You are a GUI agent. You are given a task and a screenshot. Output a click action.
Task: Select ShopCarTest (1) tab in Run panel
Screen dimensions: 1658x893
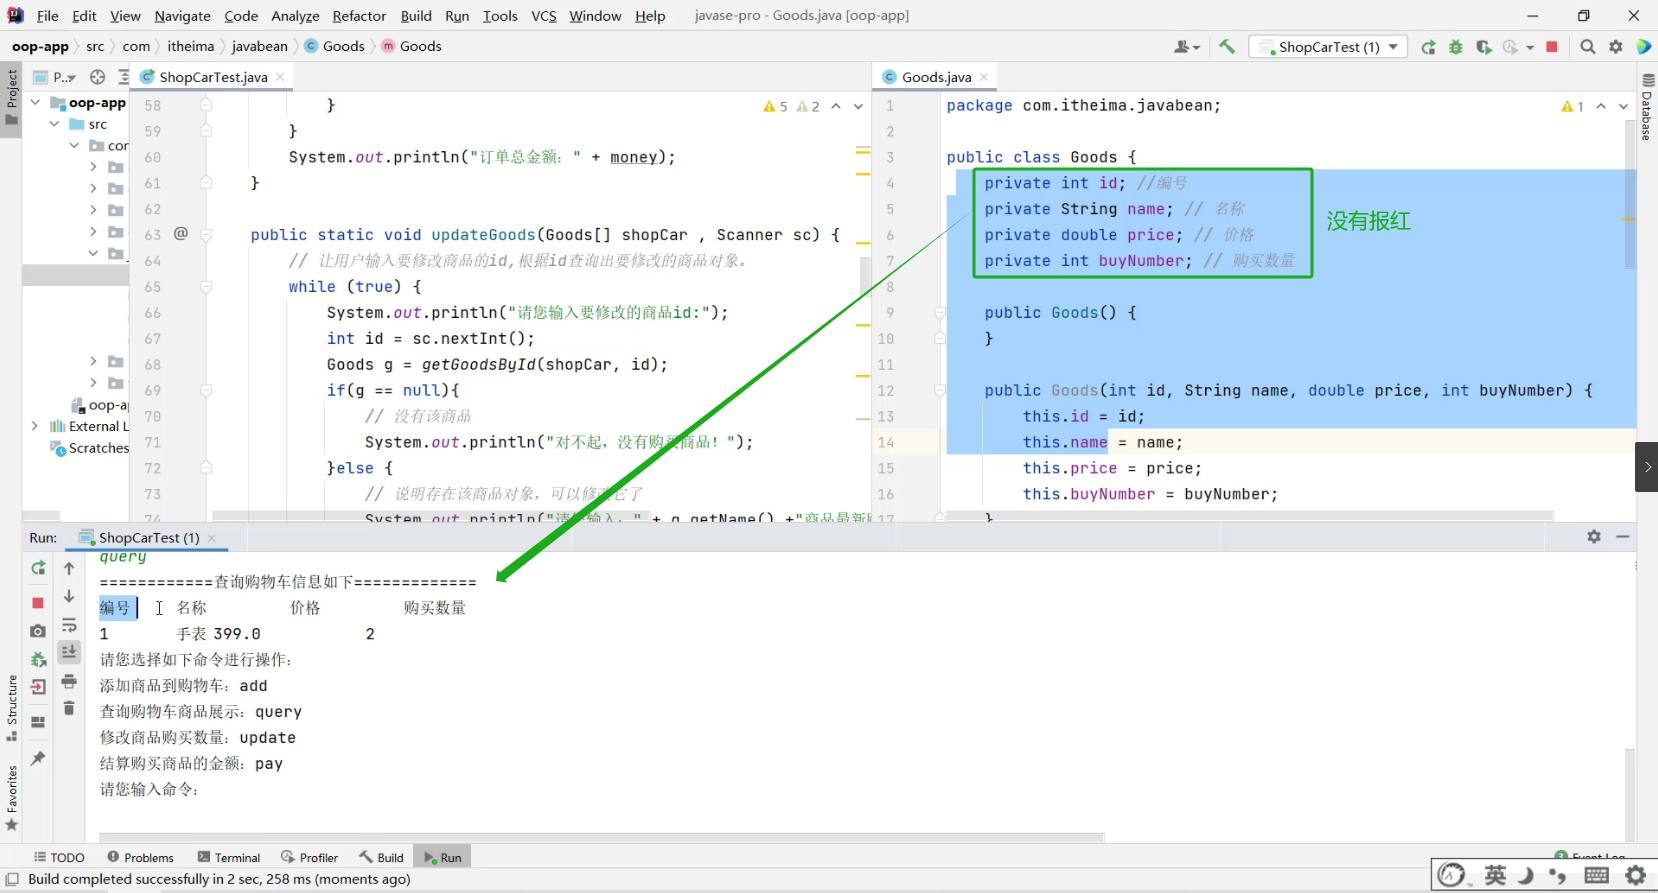[x=148, y=537]
